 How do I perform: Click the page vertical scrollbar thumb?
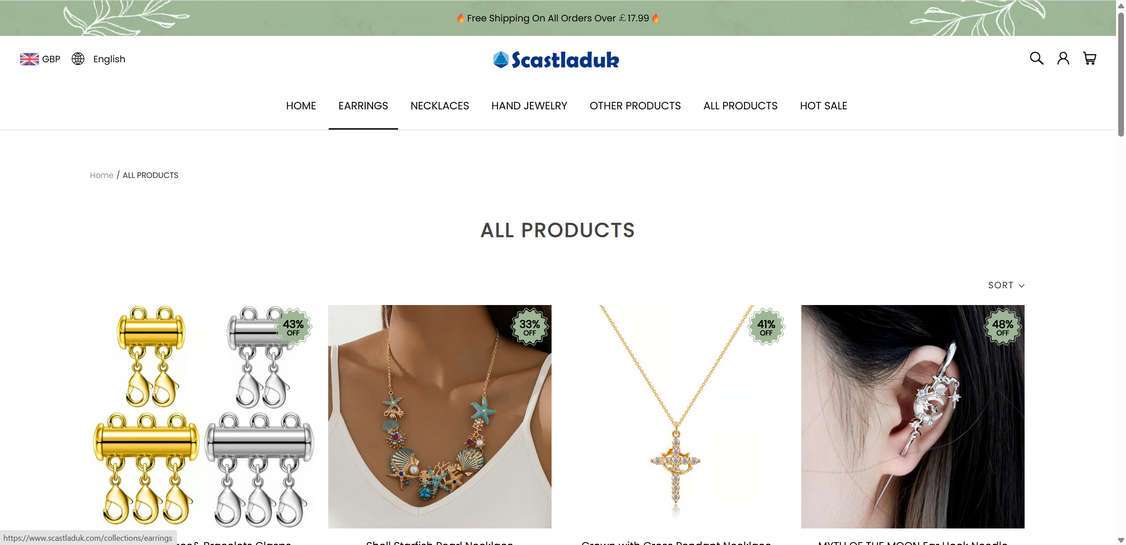tap(1120, 70)
